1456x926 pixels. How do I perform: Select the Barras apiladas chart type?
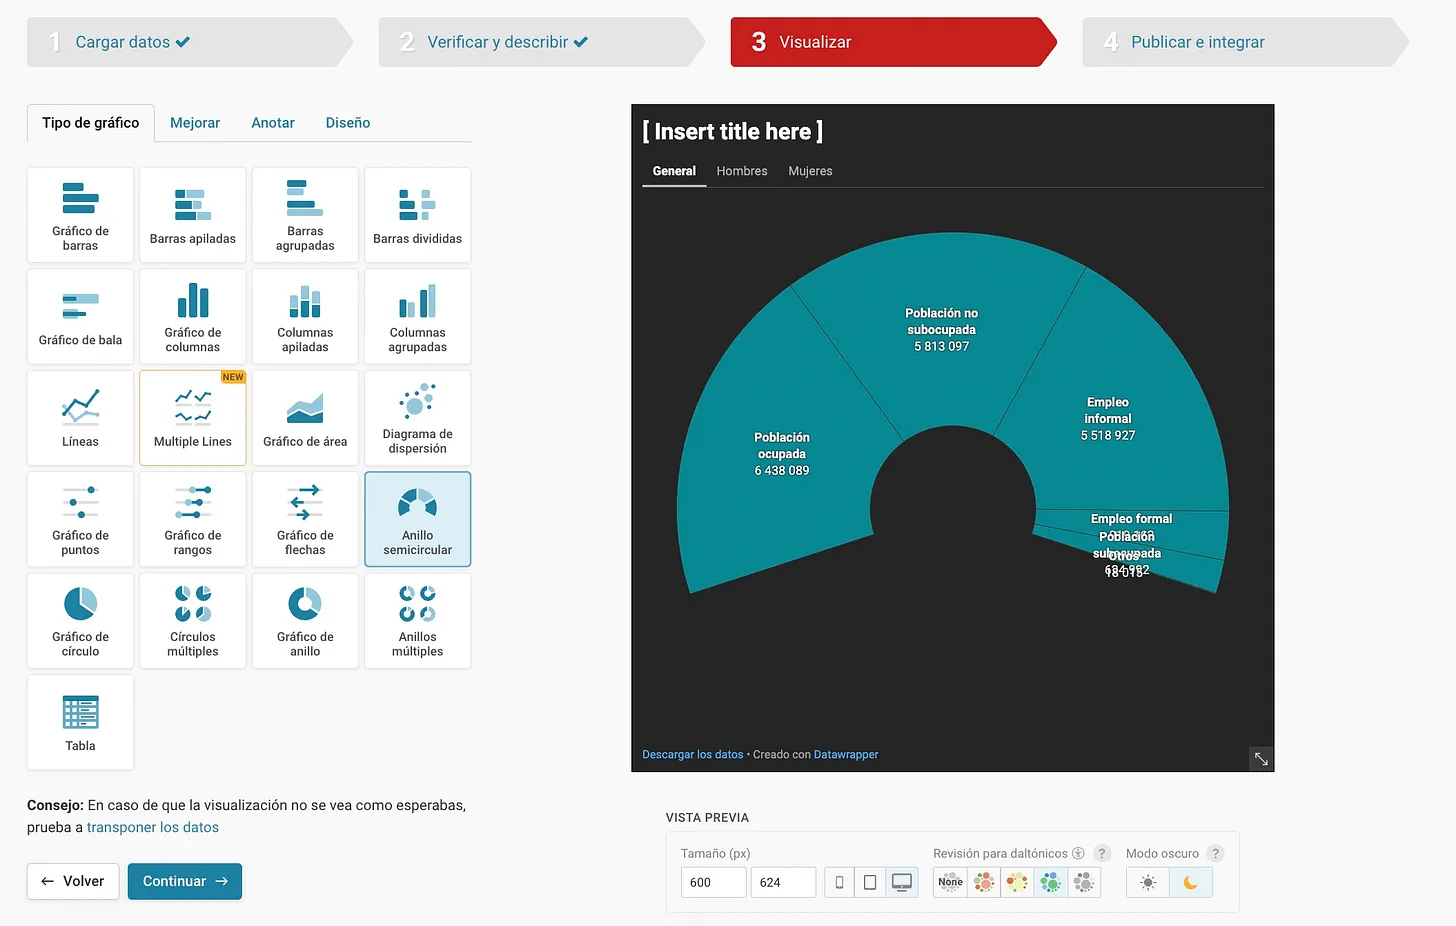(x=192, y=214)
